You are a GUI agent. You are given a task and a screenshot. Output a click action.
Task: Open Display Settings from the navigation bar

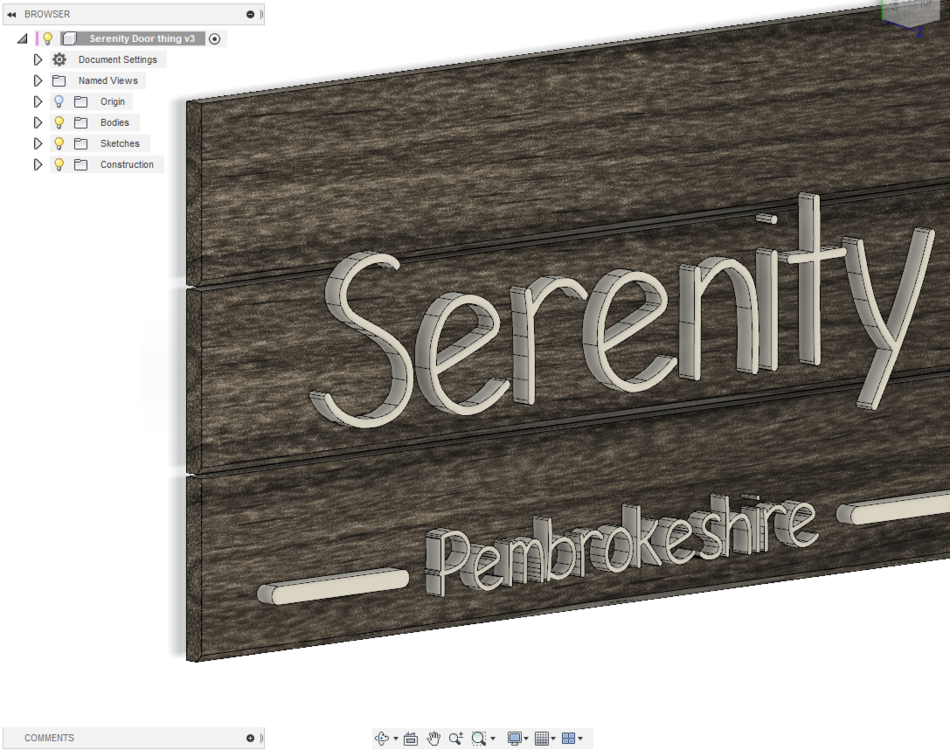point(515,738)
